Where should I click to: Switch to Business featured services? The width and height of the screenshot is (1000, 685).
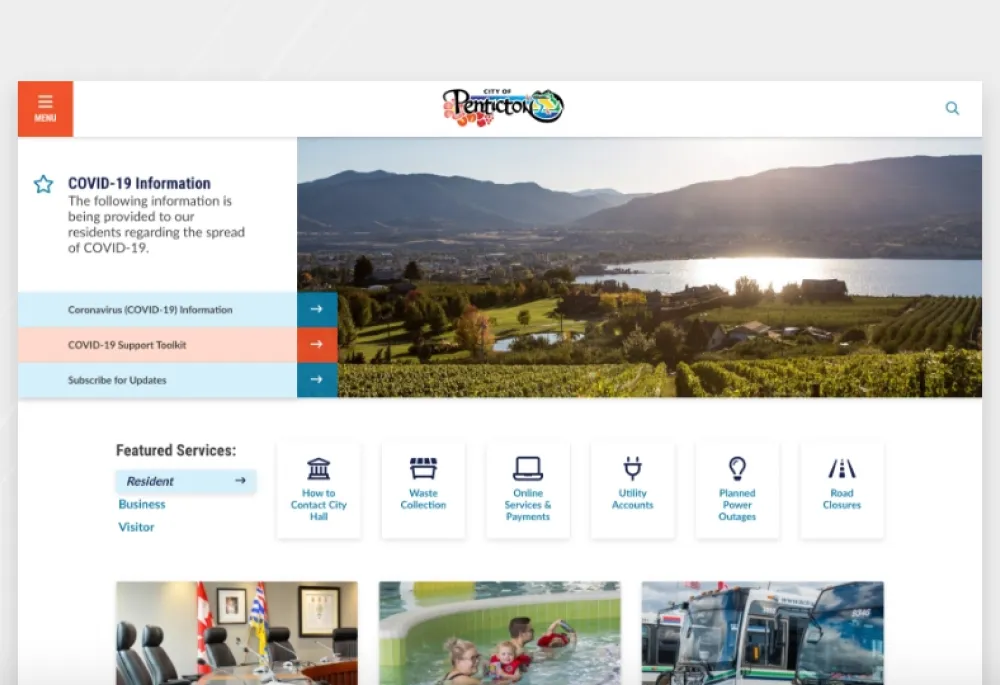coord(142,505)
